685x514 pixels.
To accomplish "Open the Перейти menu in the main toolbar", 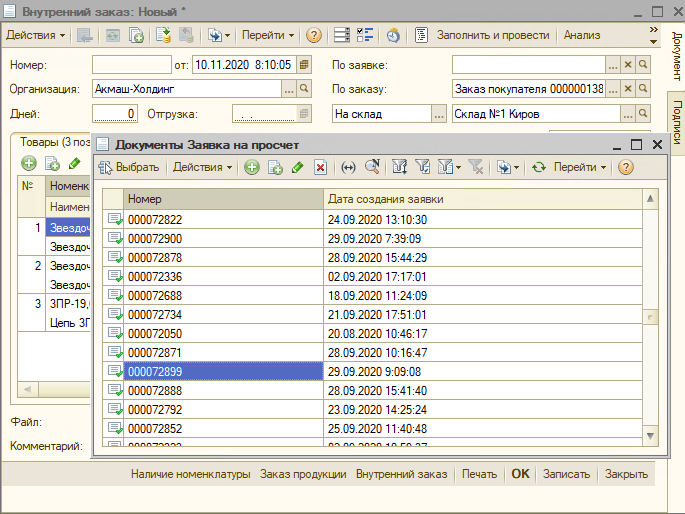I will 268,35.
